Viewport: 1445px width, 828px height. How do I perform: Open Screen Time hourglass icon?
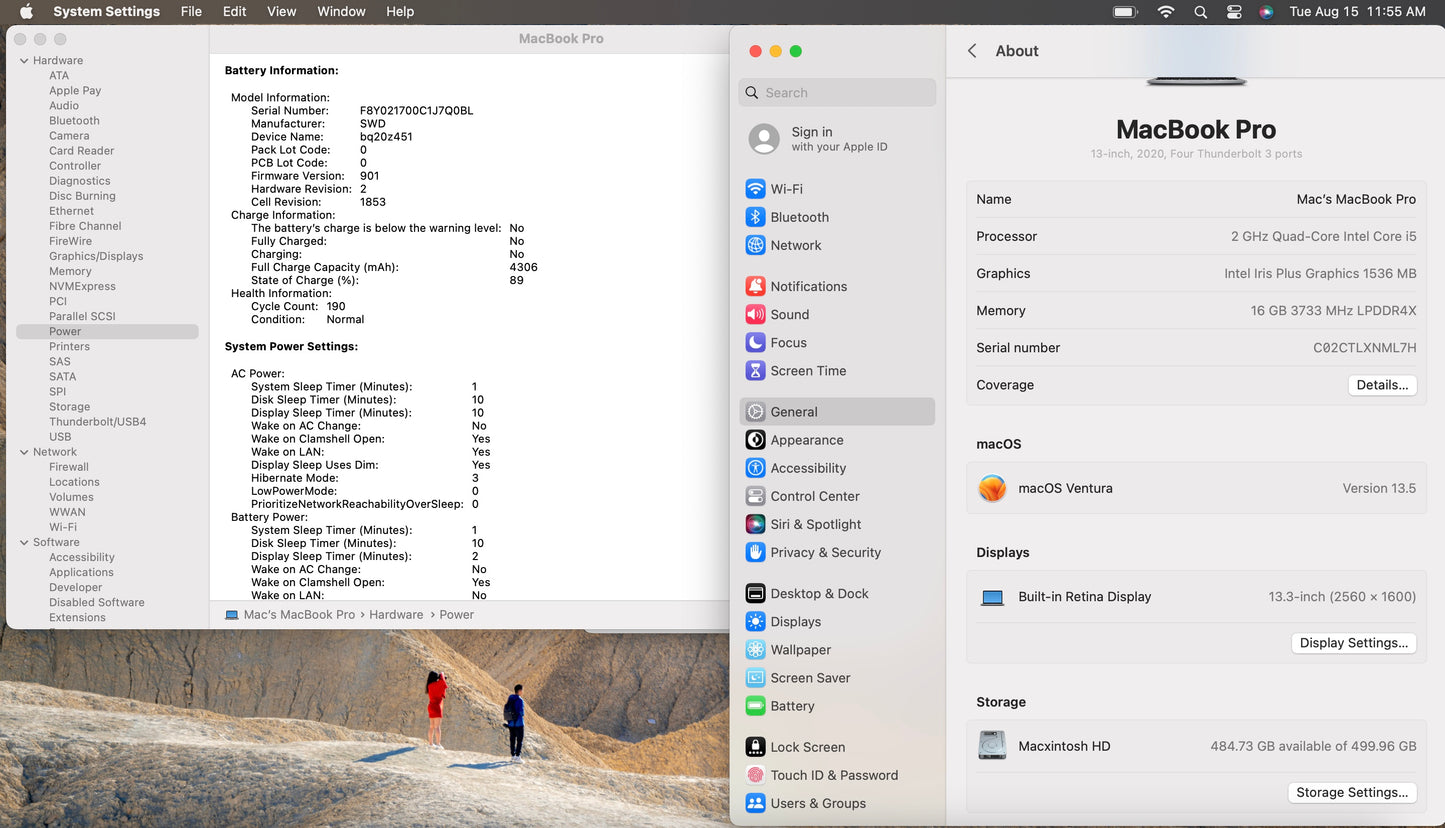(755, 370)
